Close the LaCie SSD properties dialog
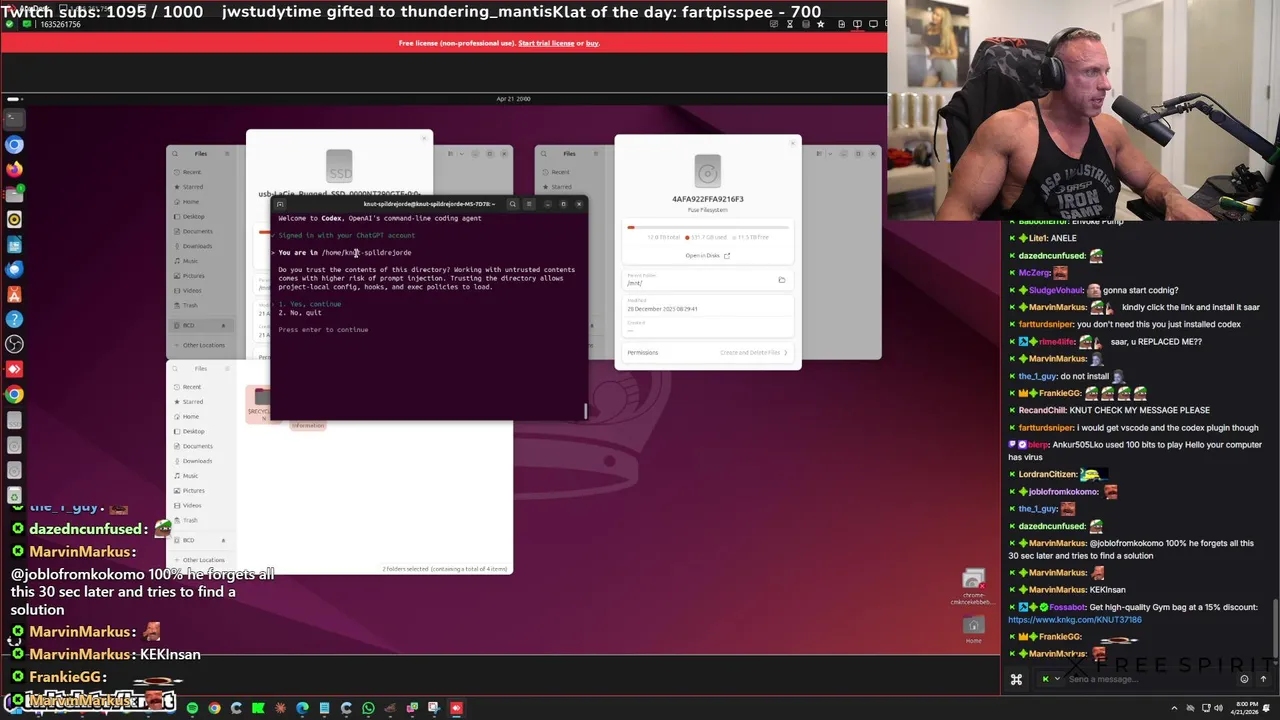Image resolution: width=1280 pixels, height=720 pixels. tap(425, 138)
